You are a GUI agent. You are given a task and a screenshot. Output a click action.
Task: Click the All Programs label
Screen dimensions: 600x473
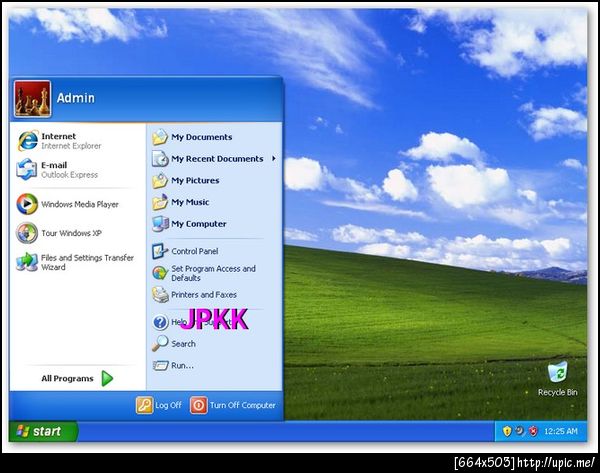click(67, 378)
